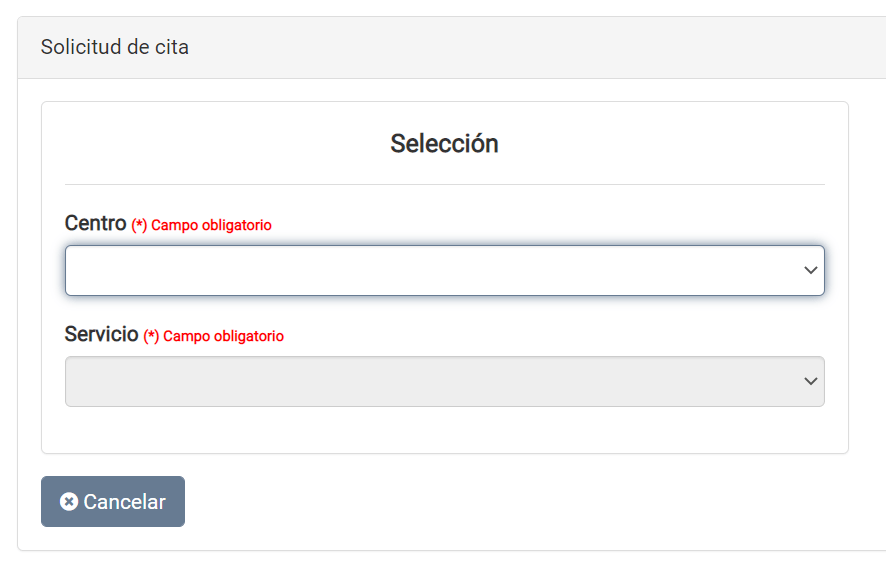Viewport: 886px width, 563px height.
Task: Click the Centro dropdown chevron arrow
Action: (x=811, y=271)
